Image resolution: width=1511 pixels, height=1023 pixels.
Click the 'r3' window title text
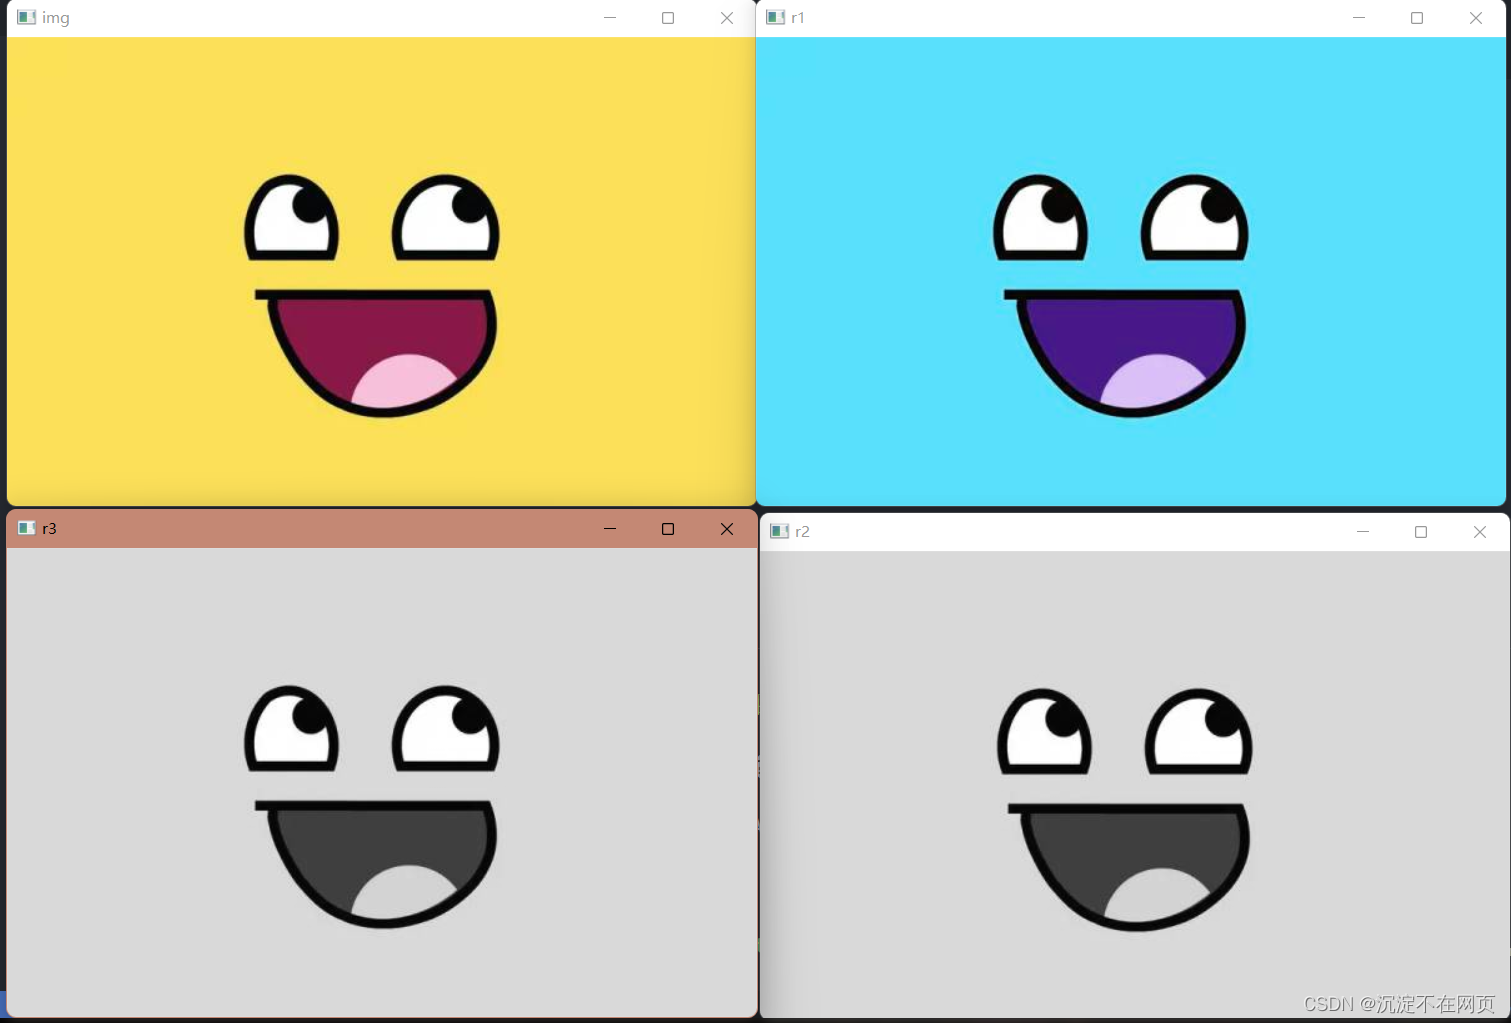pos(49,529)
